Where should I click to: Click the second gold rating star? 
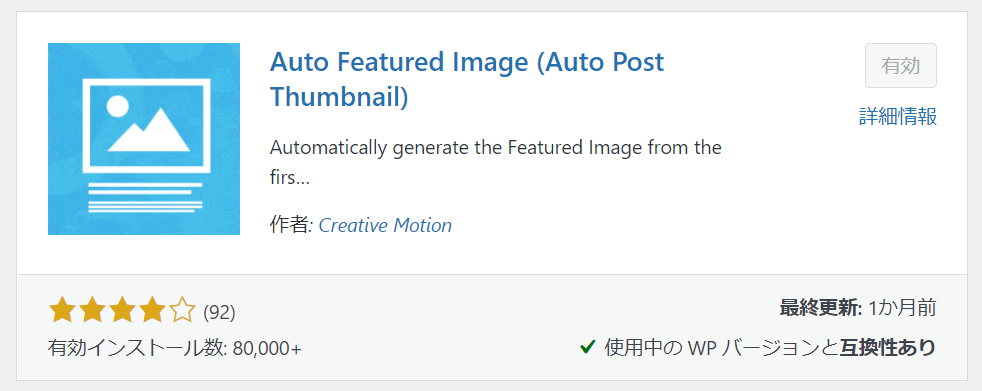pos(91,310)
